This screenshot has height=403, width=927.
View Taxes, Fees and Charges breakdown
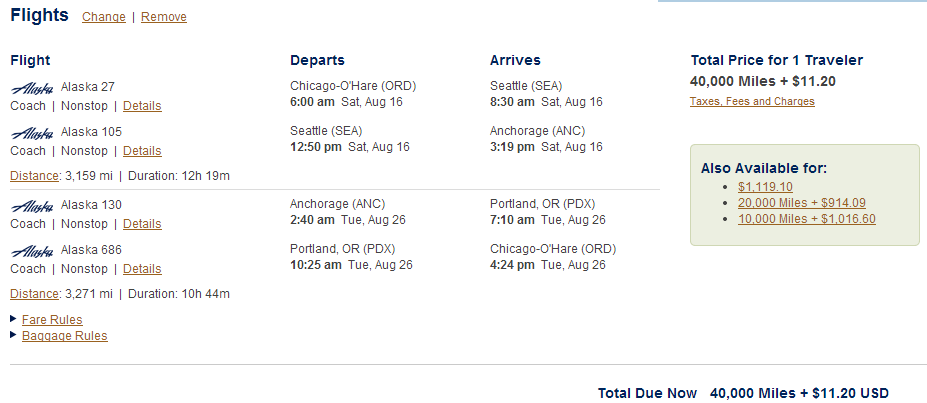752,102
